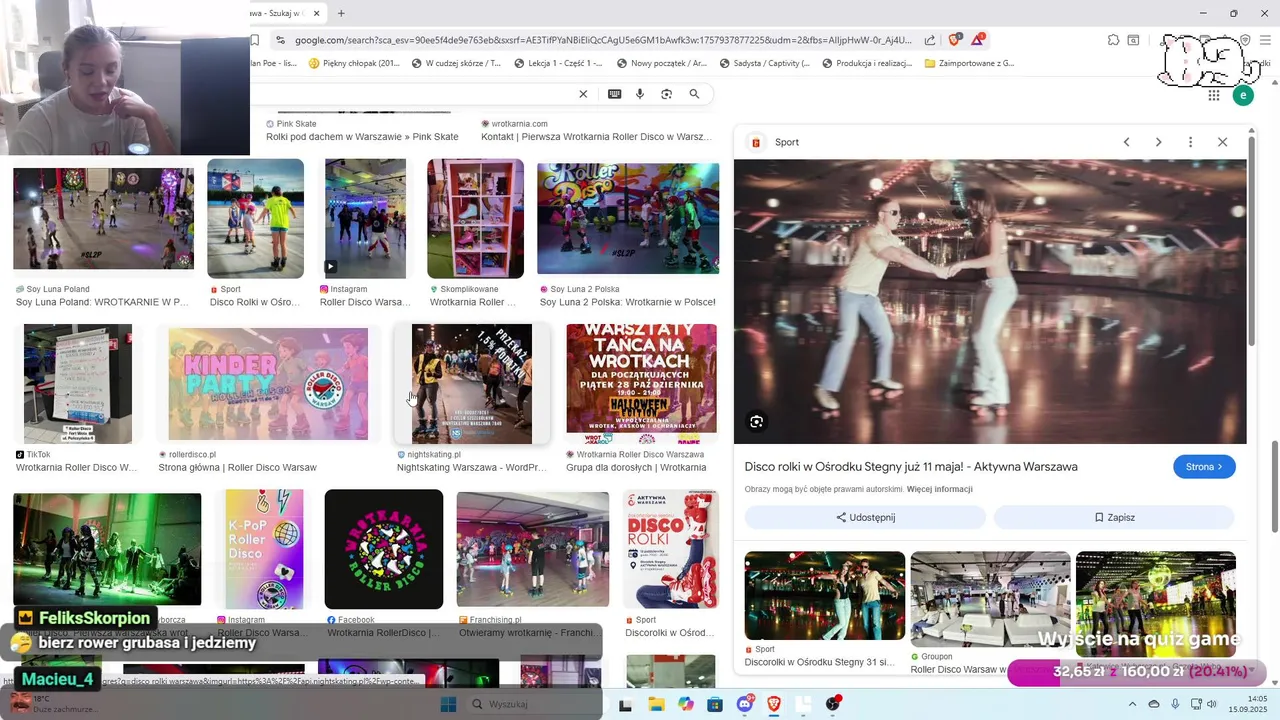Open a new browser tab
Screen dimensions: 1280x720
pyautogui.click(x=341, y=13)
